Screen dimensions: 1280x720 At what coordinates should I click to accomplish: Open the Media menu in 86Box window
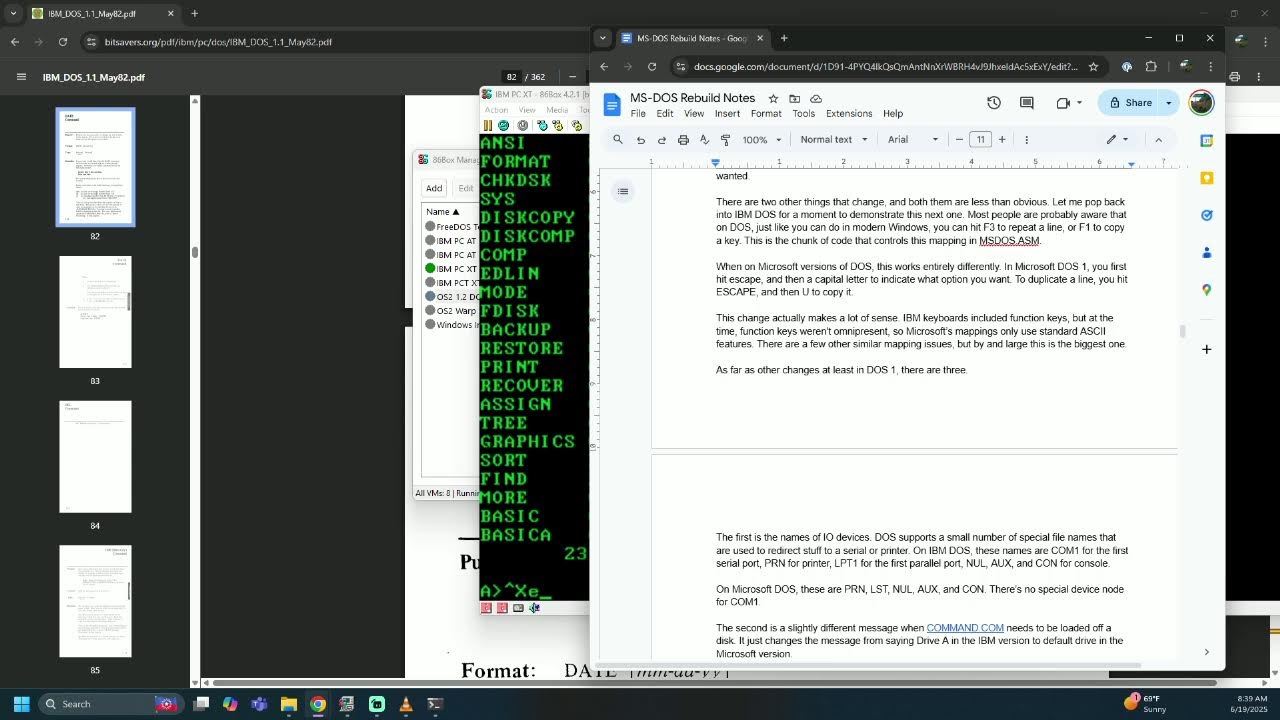click(557, 110)
